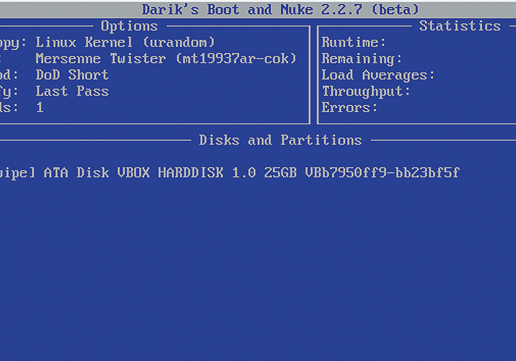Viewport: 516px width, 361px height.
Task: Select the Remaining: statistic label
Action: 362,59
